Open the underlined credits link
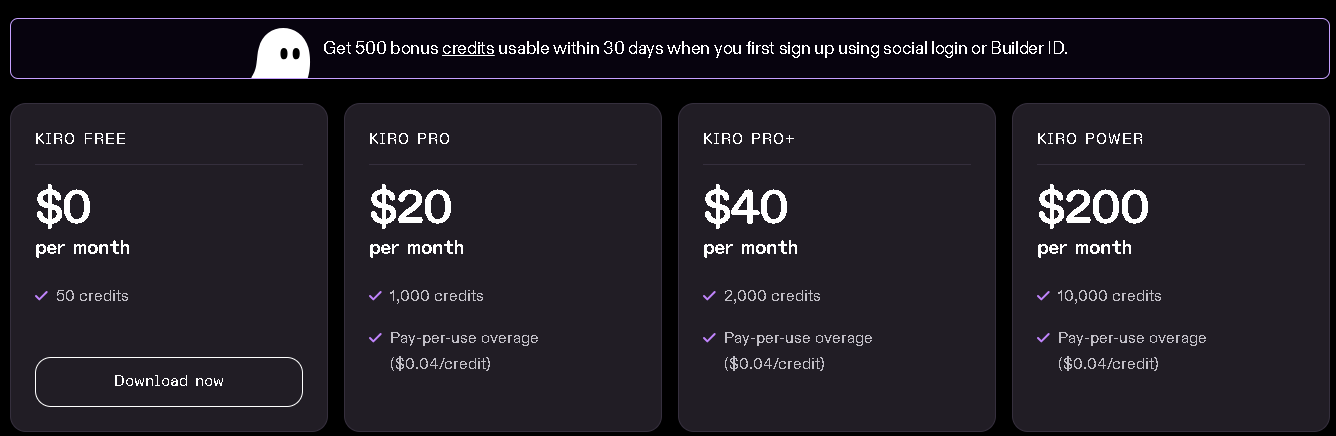1336x436 pixels. [x=468, y=48]
